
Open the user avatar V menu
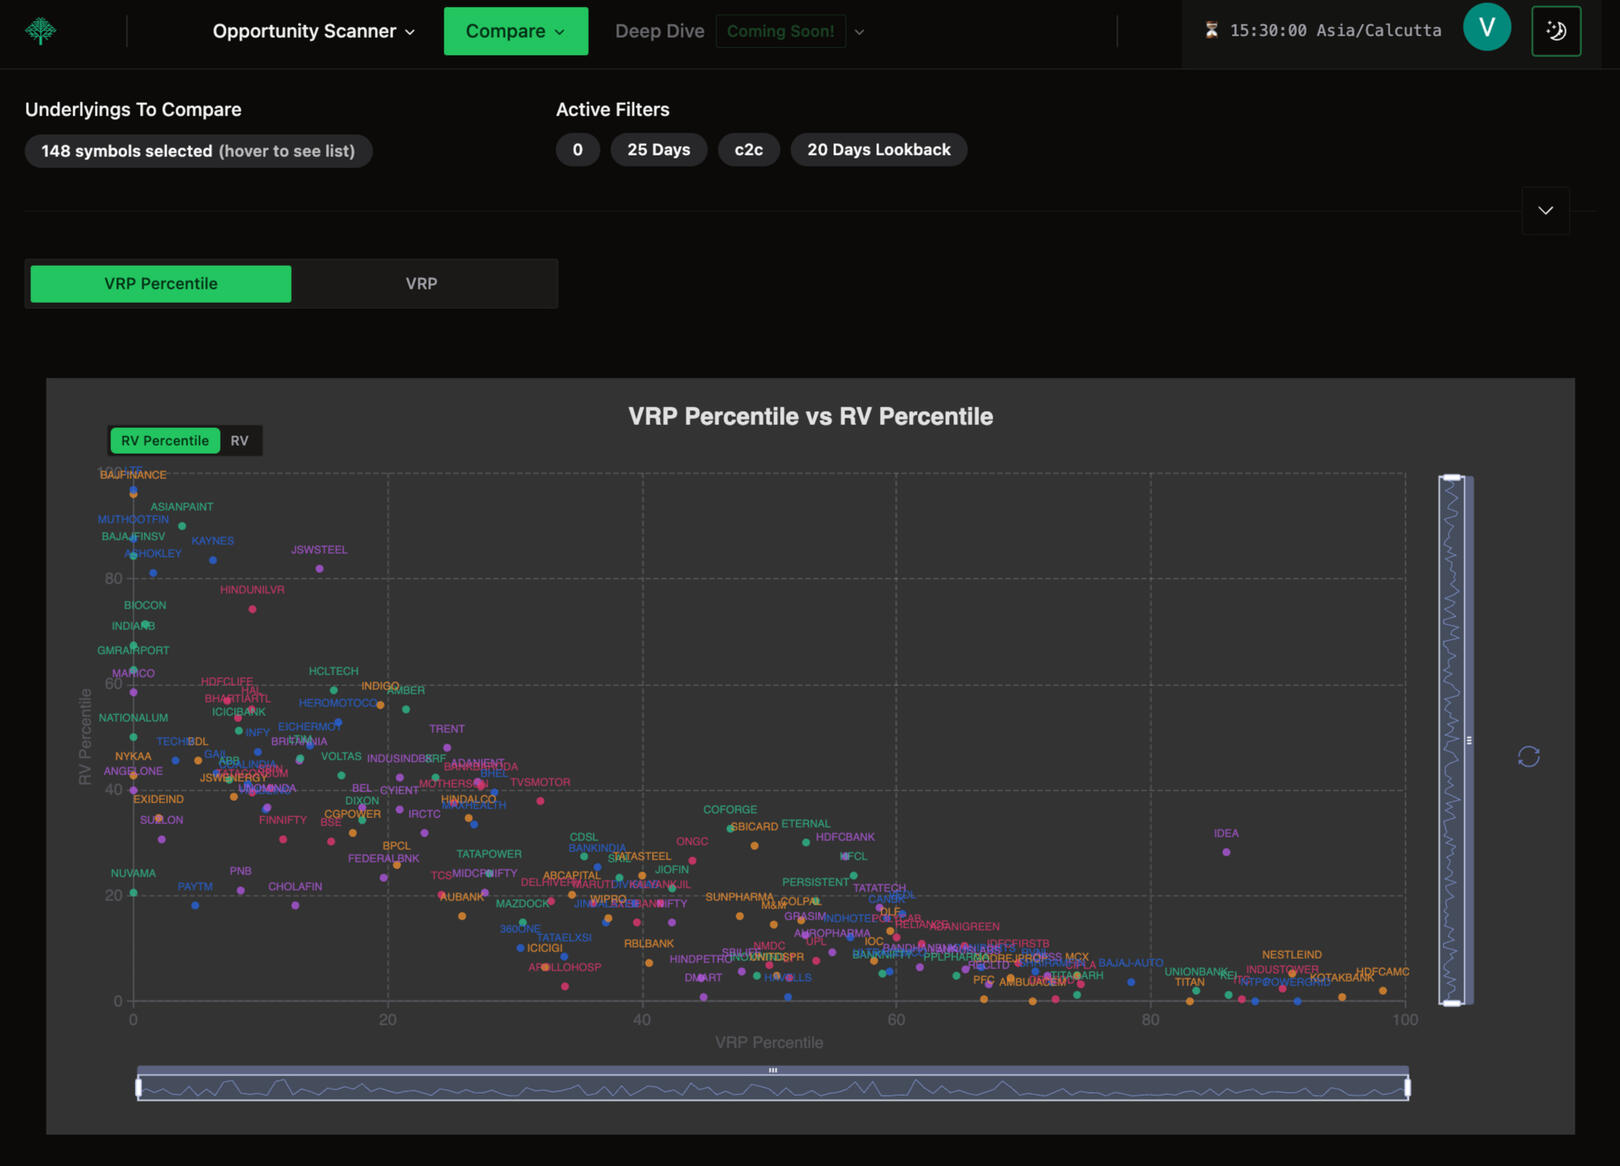point(1486,28)
